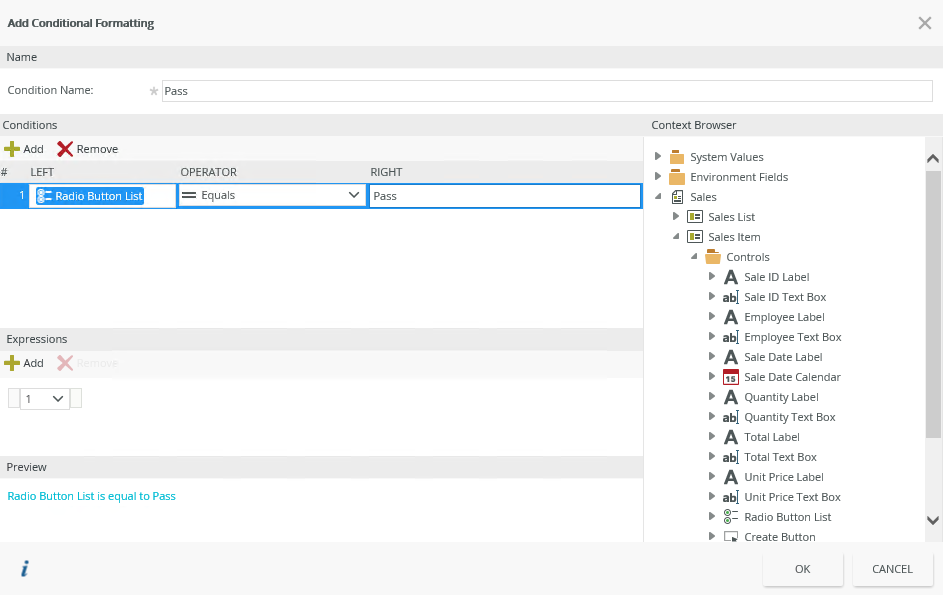Click the Sale Date Calendar icon
This screenshot has height=595, width=943.
tap(730, 377)
